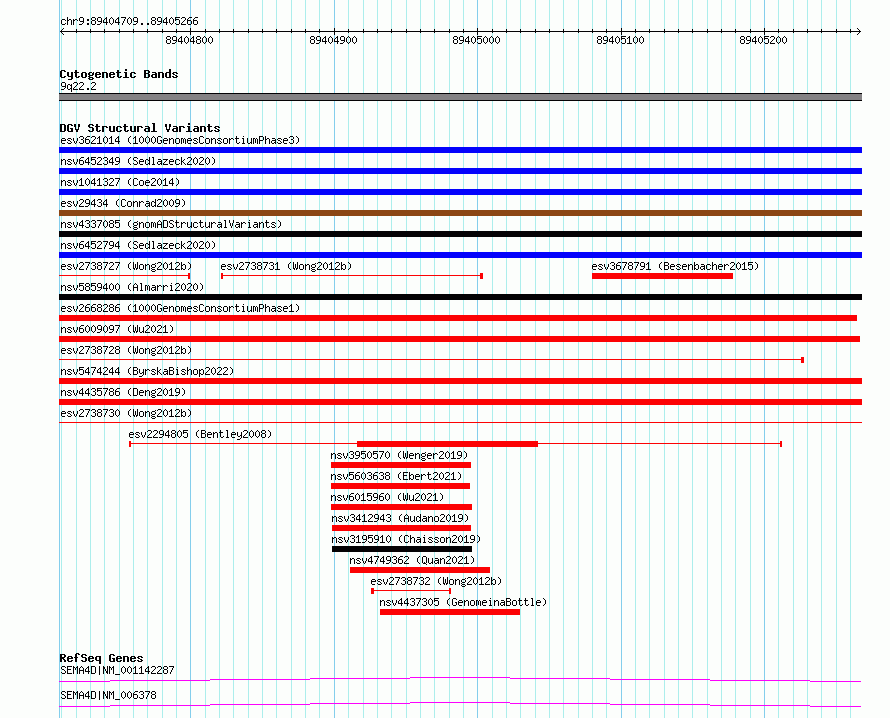Image resolution: width=890 pixels, height=718 pixels.
Task: Open variant esv2738732 (Wong2012b)
Action: tap(436, 581)
